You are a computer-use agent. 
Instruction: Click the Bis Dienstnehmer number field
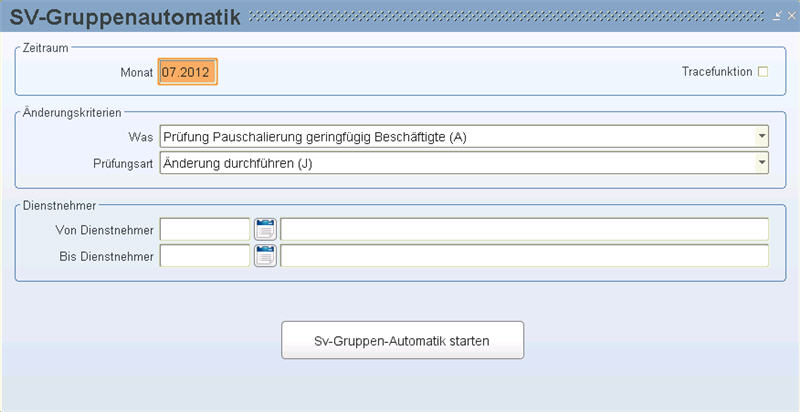click(x=205, y=256)
